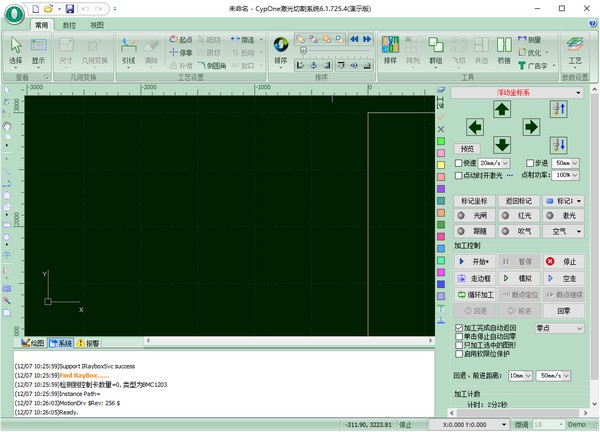Uncheck 加工完成自动返回 option

[x=459, y=328]
